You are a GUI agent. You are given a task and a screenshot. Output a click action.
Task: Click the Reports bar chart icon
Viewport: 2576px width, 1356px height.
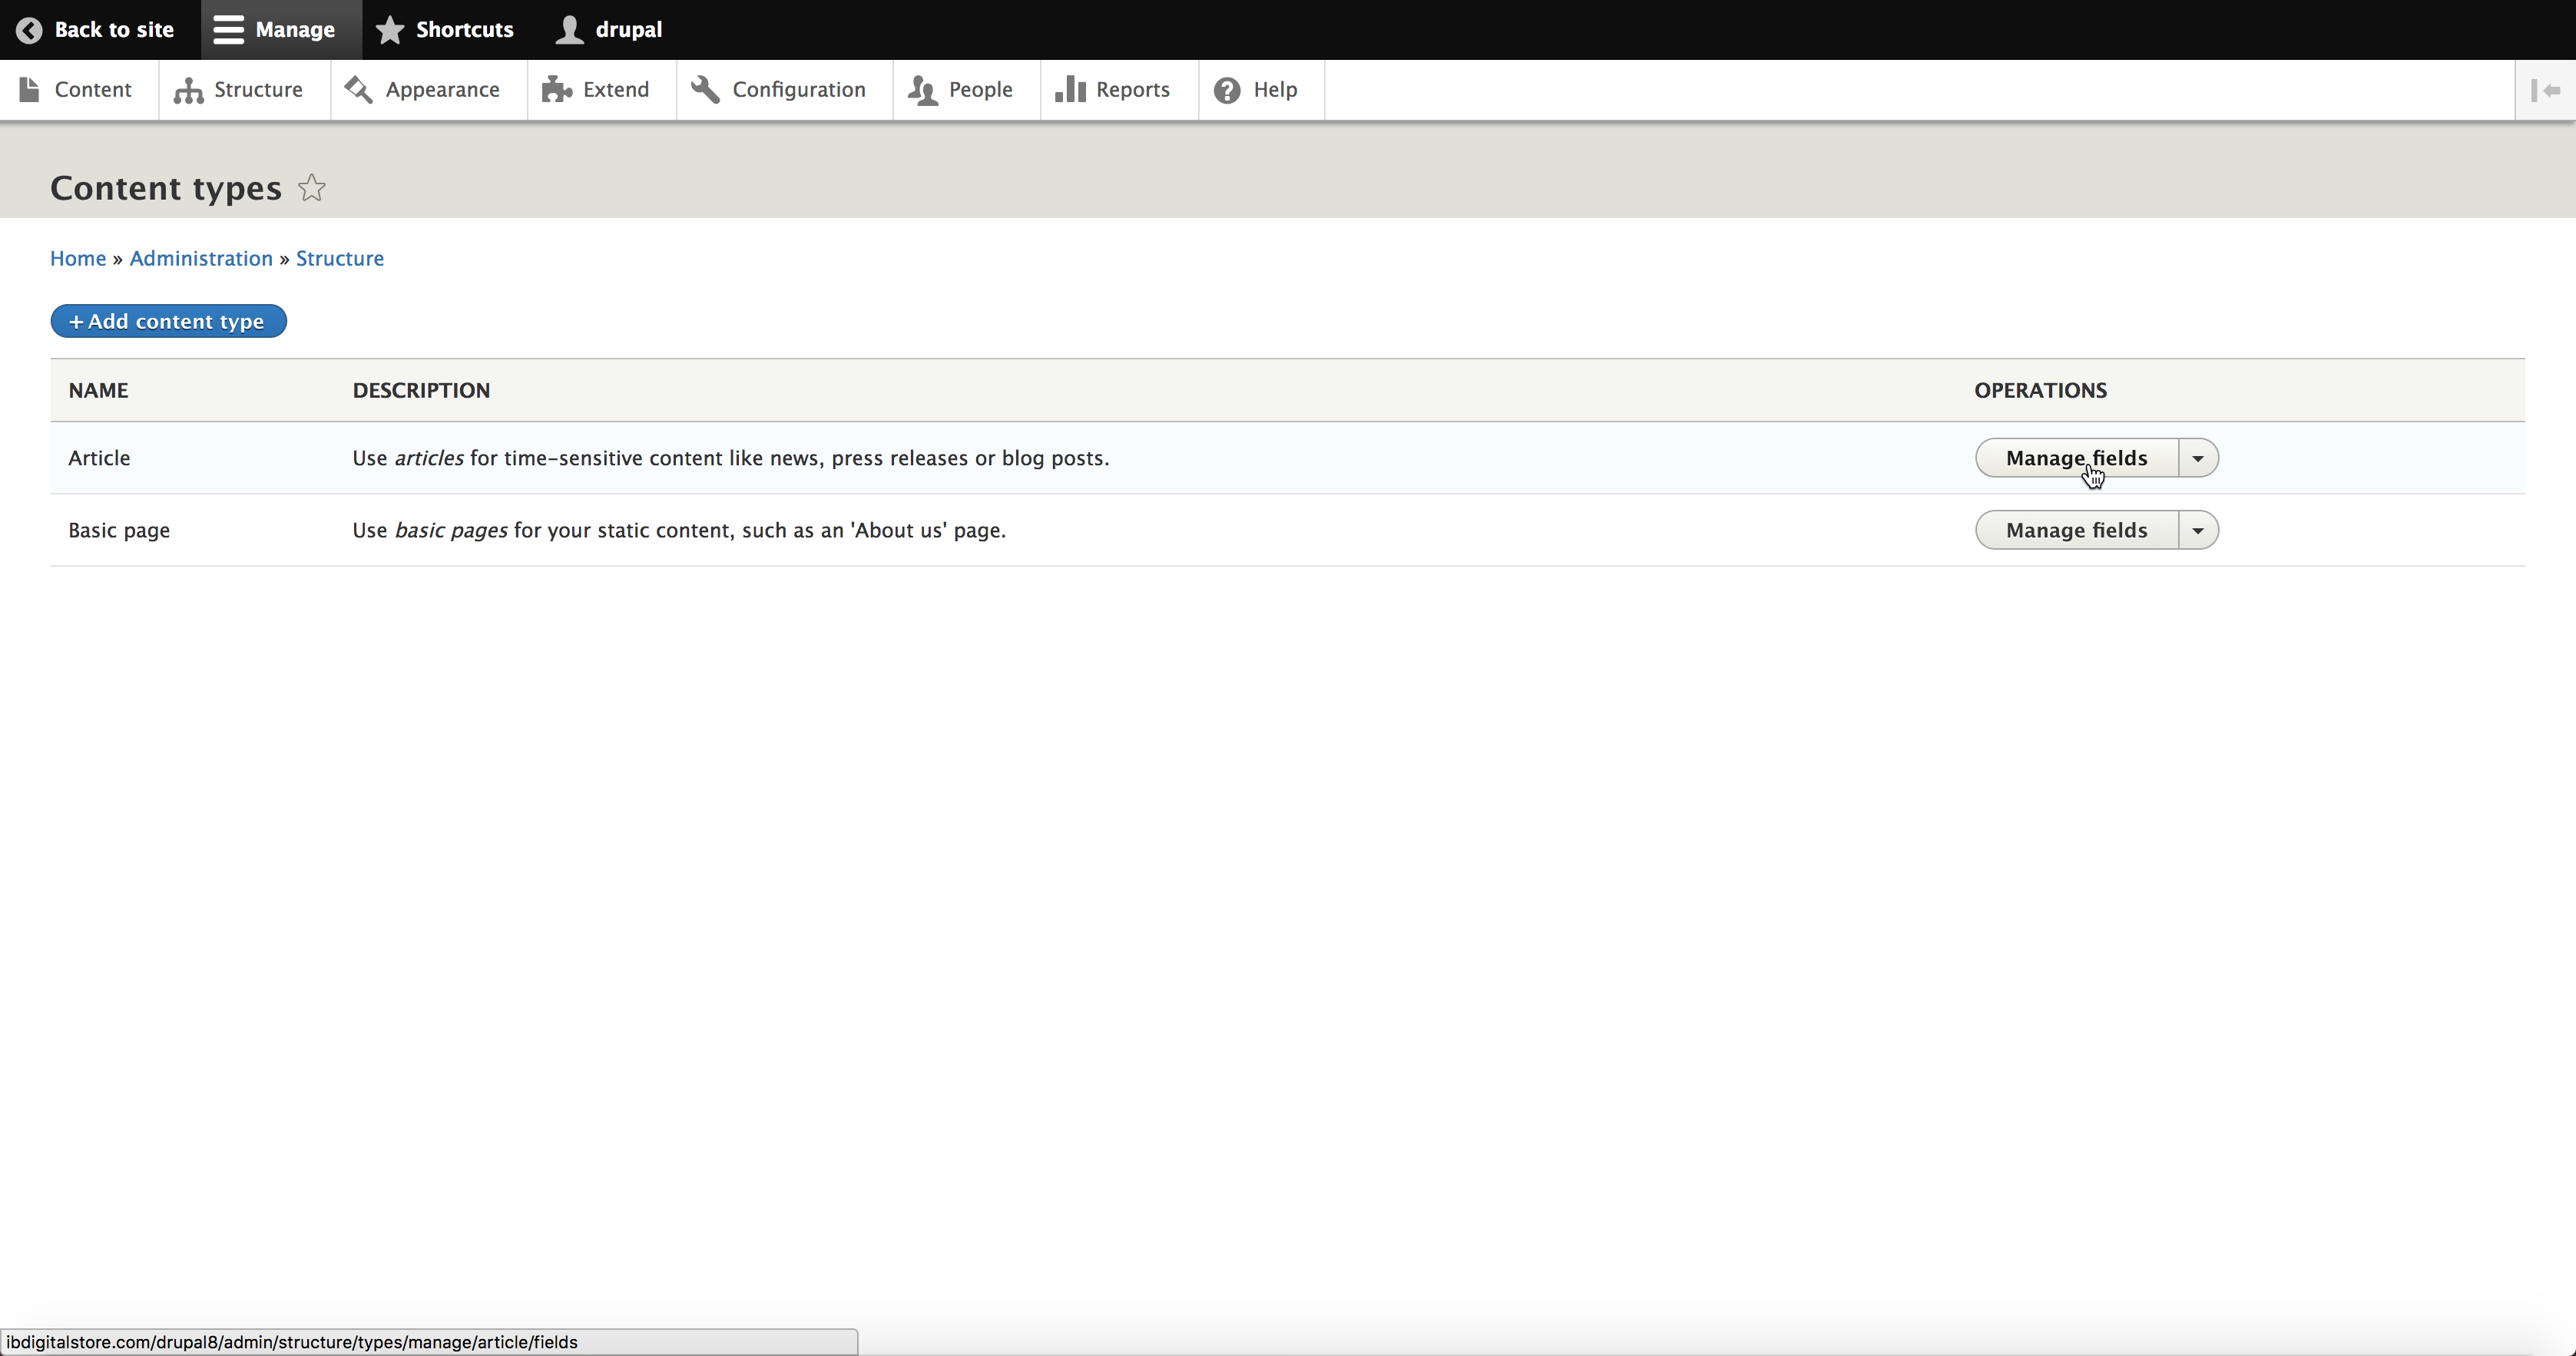coord(1070,90)
